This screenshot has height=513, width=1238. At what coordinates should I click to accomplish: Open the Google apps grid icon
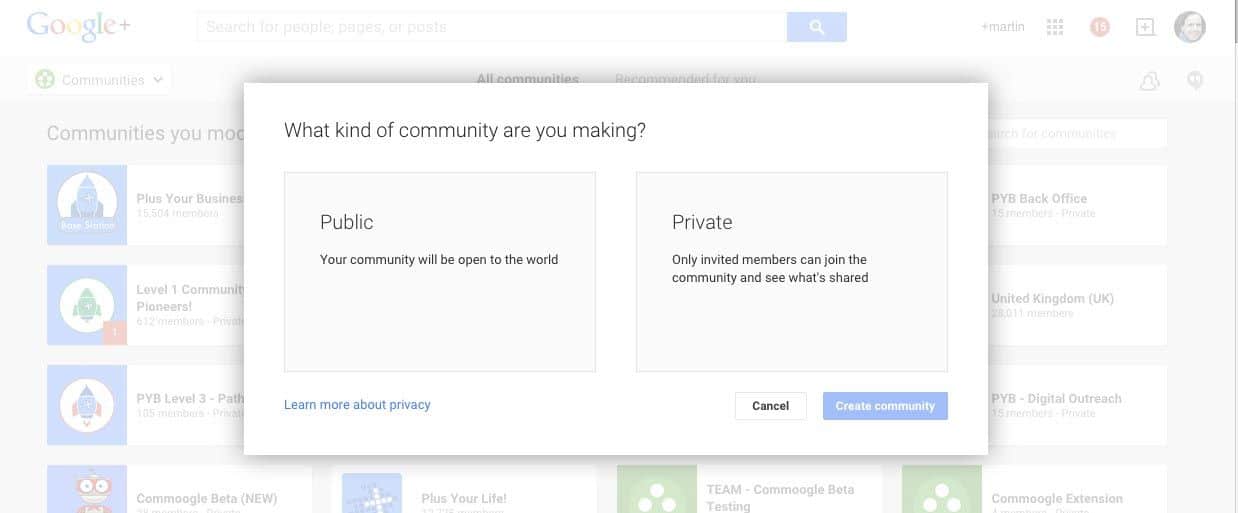click(1054, 27)
